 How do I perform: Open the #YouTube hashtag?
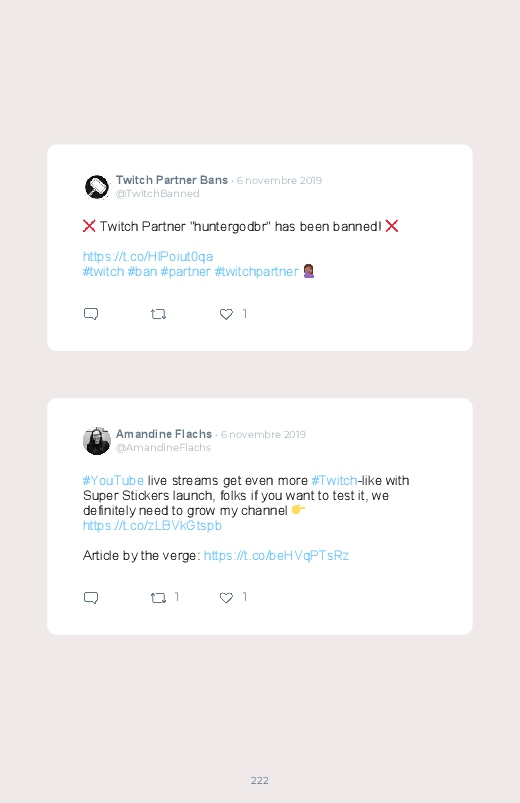click(x=113, y=480)
